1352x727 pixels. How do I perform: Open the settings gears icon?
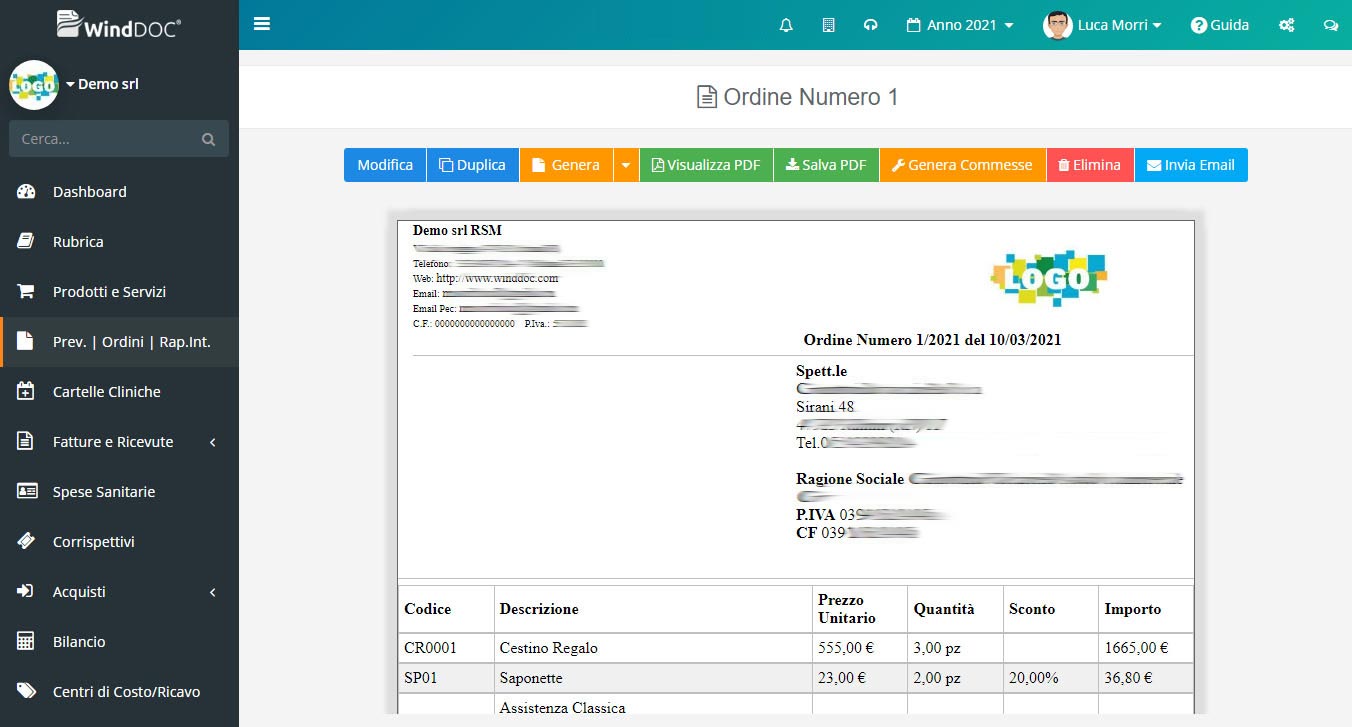[1287, 25]
